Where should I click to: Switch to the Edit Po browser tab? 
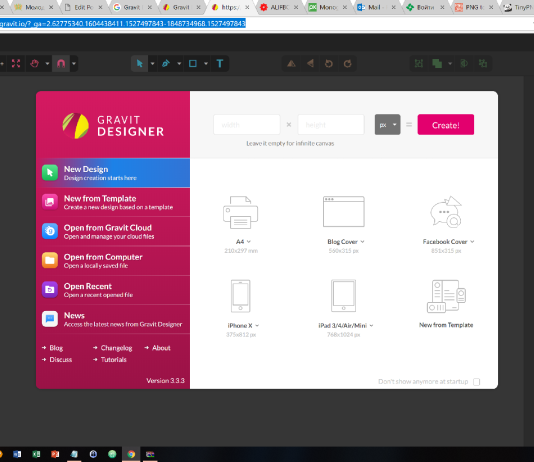click(84, 7)
